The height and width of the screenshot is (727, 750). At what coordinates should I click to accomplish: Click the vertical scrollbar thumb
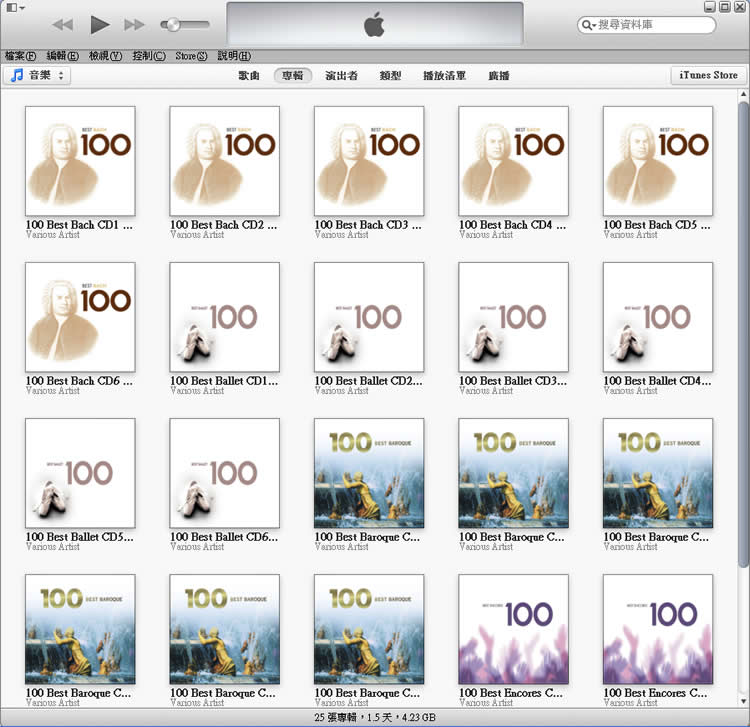coord(743,333)
